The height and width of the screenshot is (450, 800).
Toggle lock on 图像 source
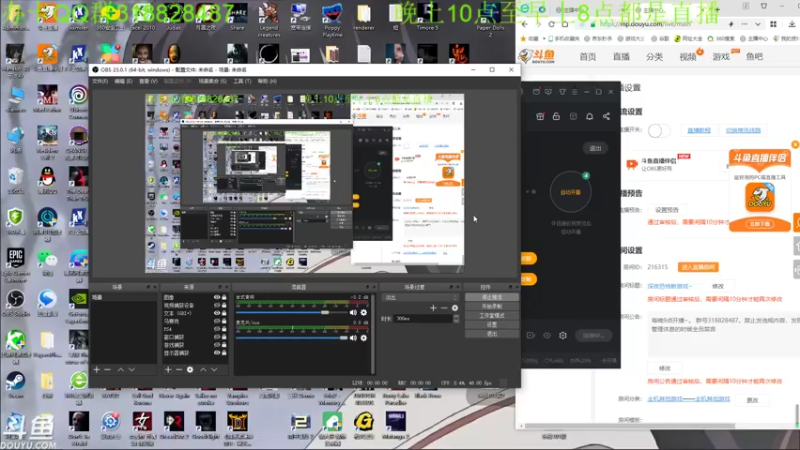(x=224, y=297)
